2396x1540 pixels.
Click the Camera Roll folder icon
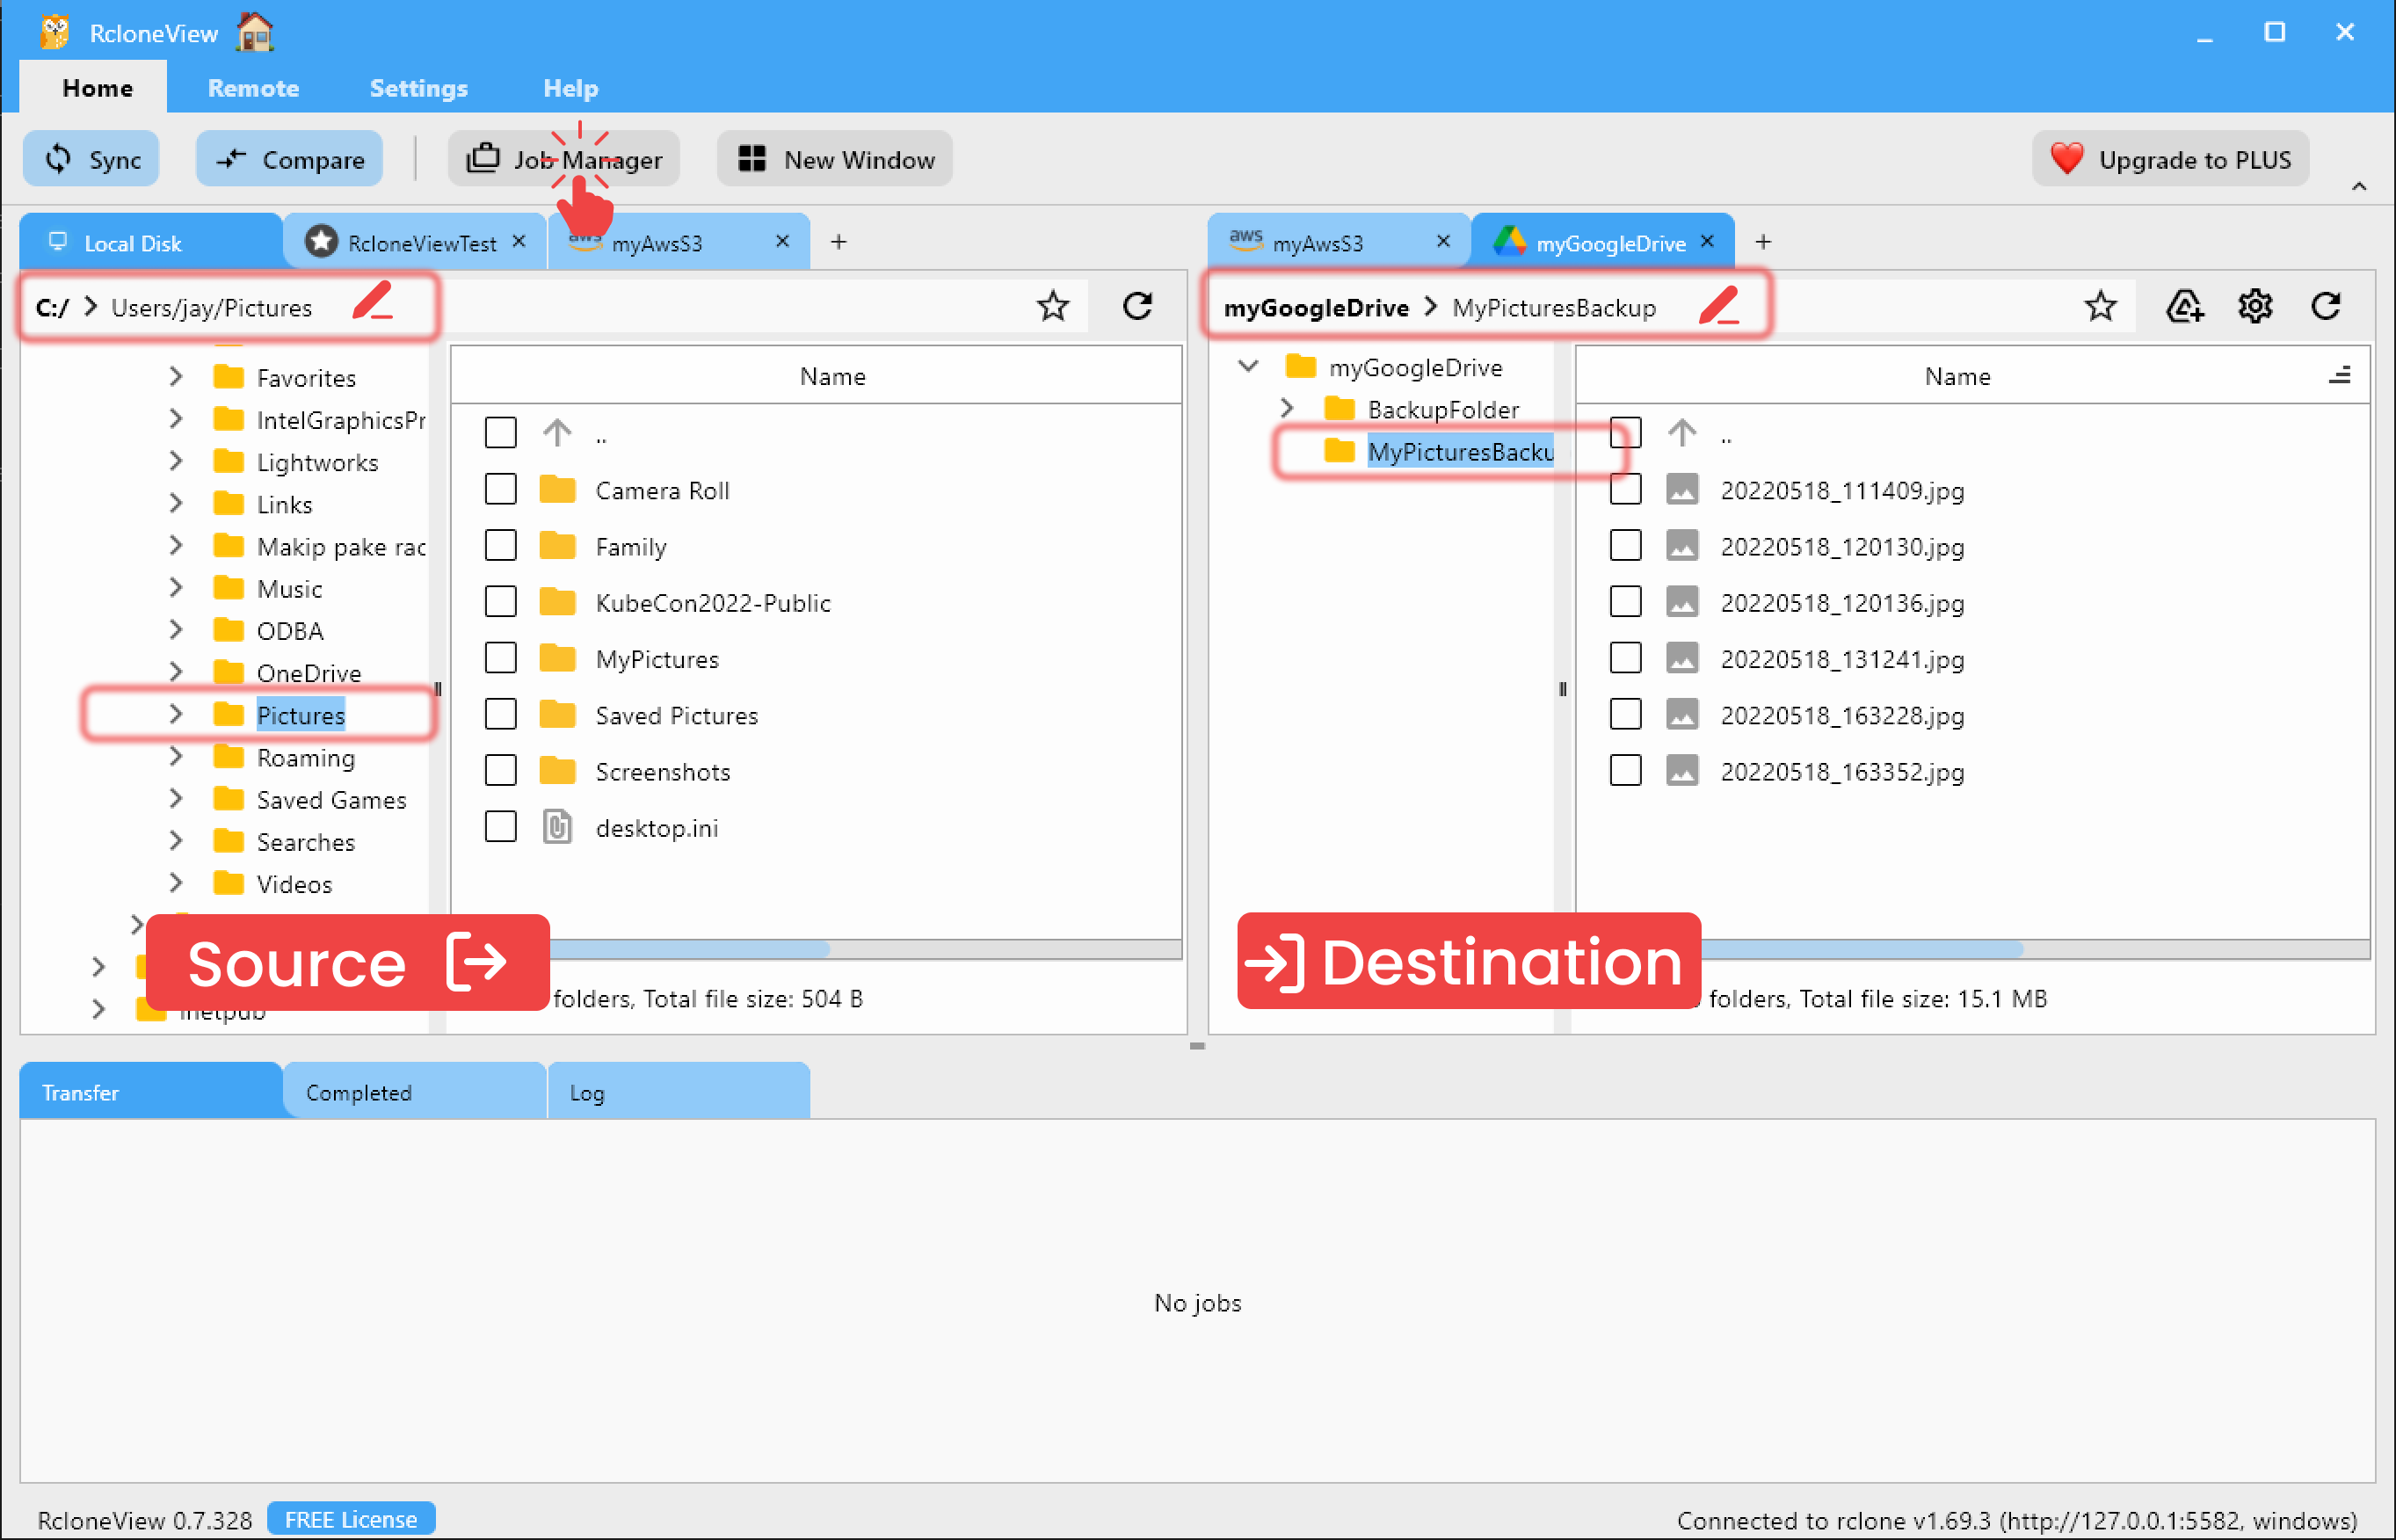click(x=557, y=489)
